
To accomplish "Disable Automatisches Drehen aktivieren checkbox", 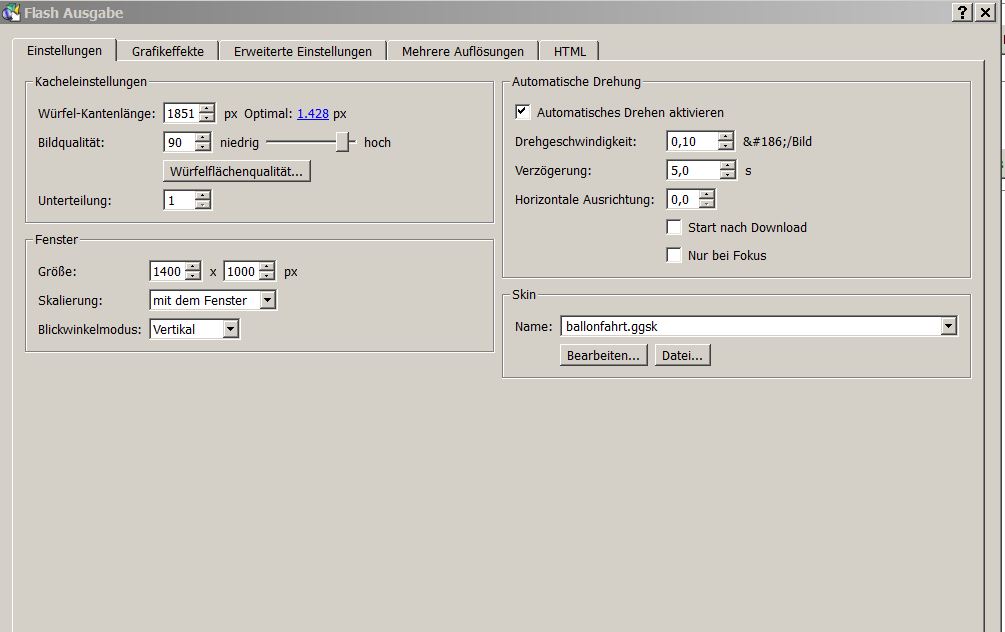I will 523,112.
